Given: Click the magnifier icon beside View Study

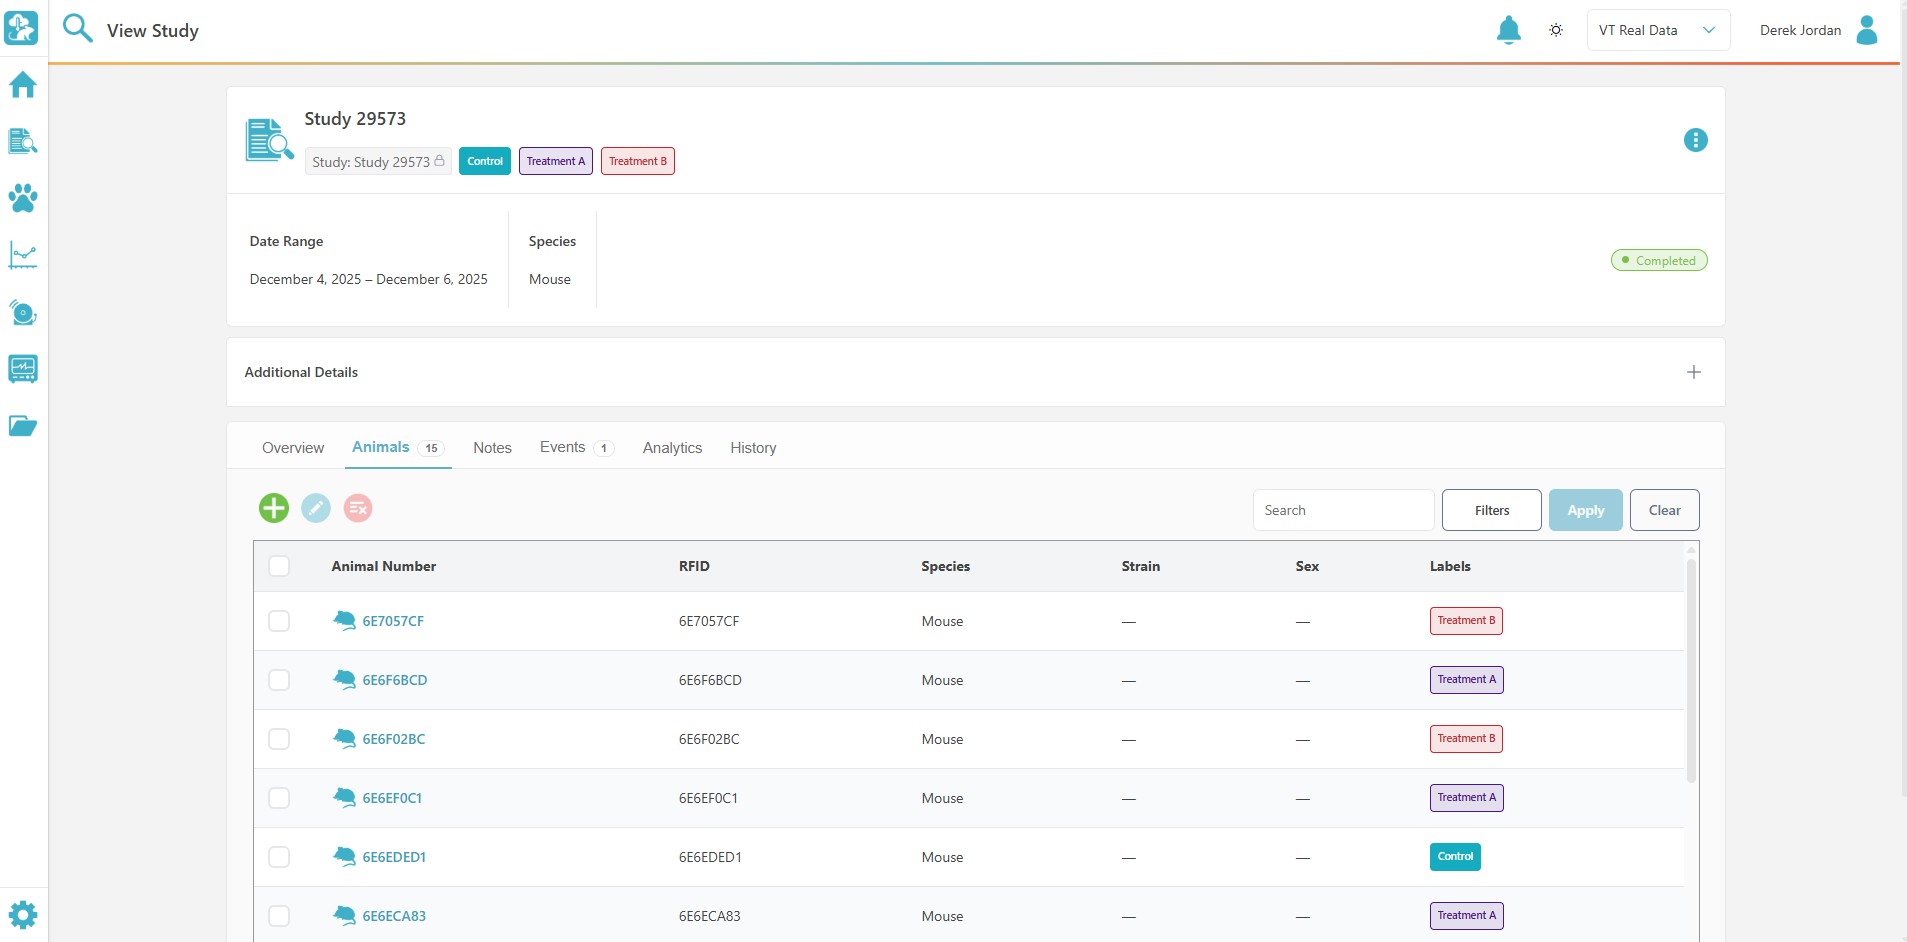Looking at the screenshot, I should pyautogui.click(x=77, y=29).
